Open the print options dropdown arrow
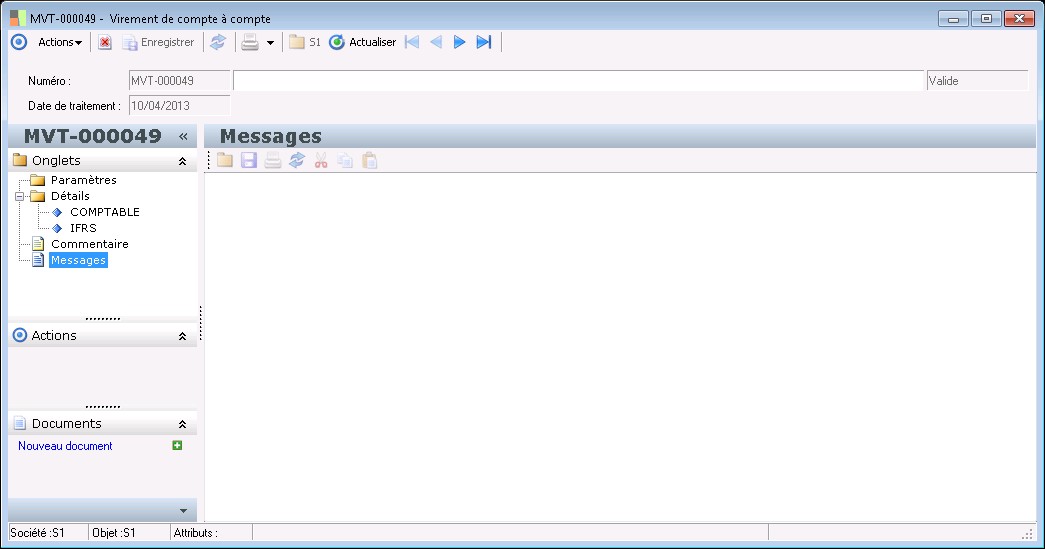The height and width of the screenshot is (549, 1045). point(271,43)
